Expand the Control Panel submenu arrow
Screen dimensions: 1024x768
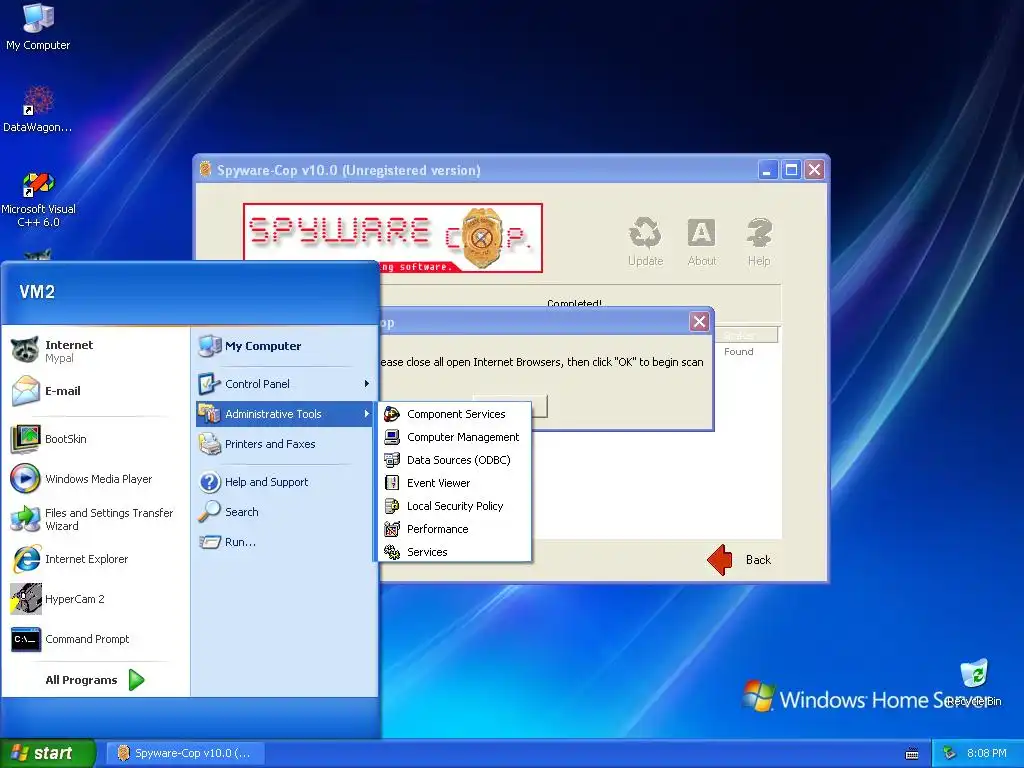pyautogui.click(x=366, y=384)
